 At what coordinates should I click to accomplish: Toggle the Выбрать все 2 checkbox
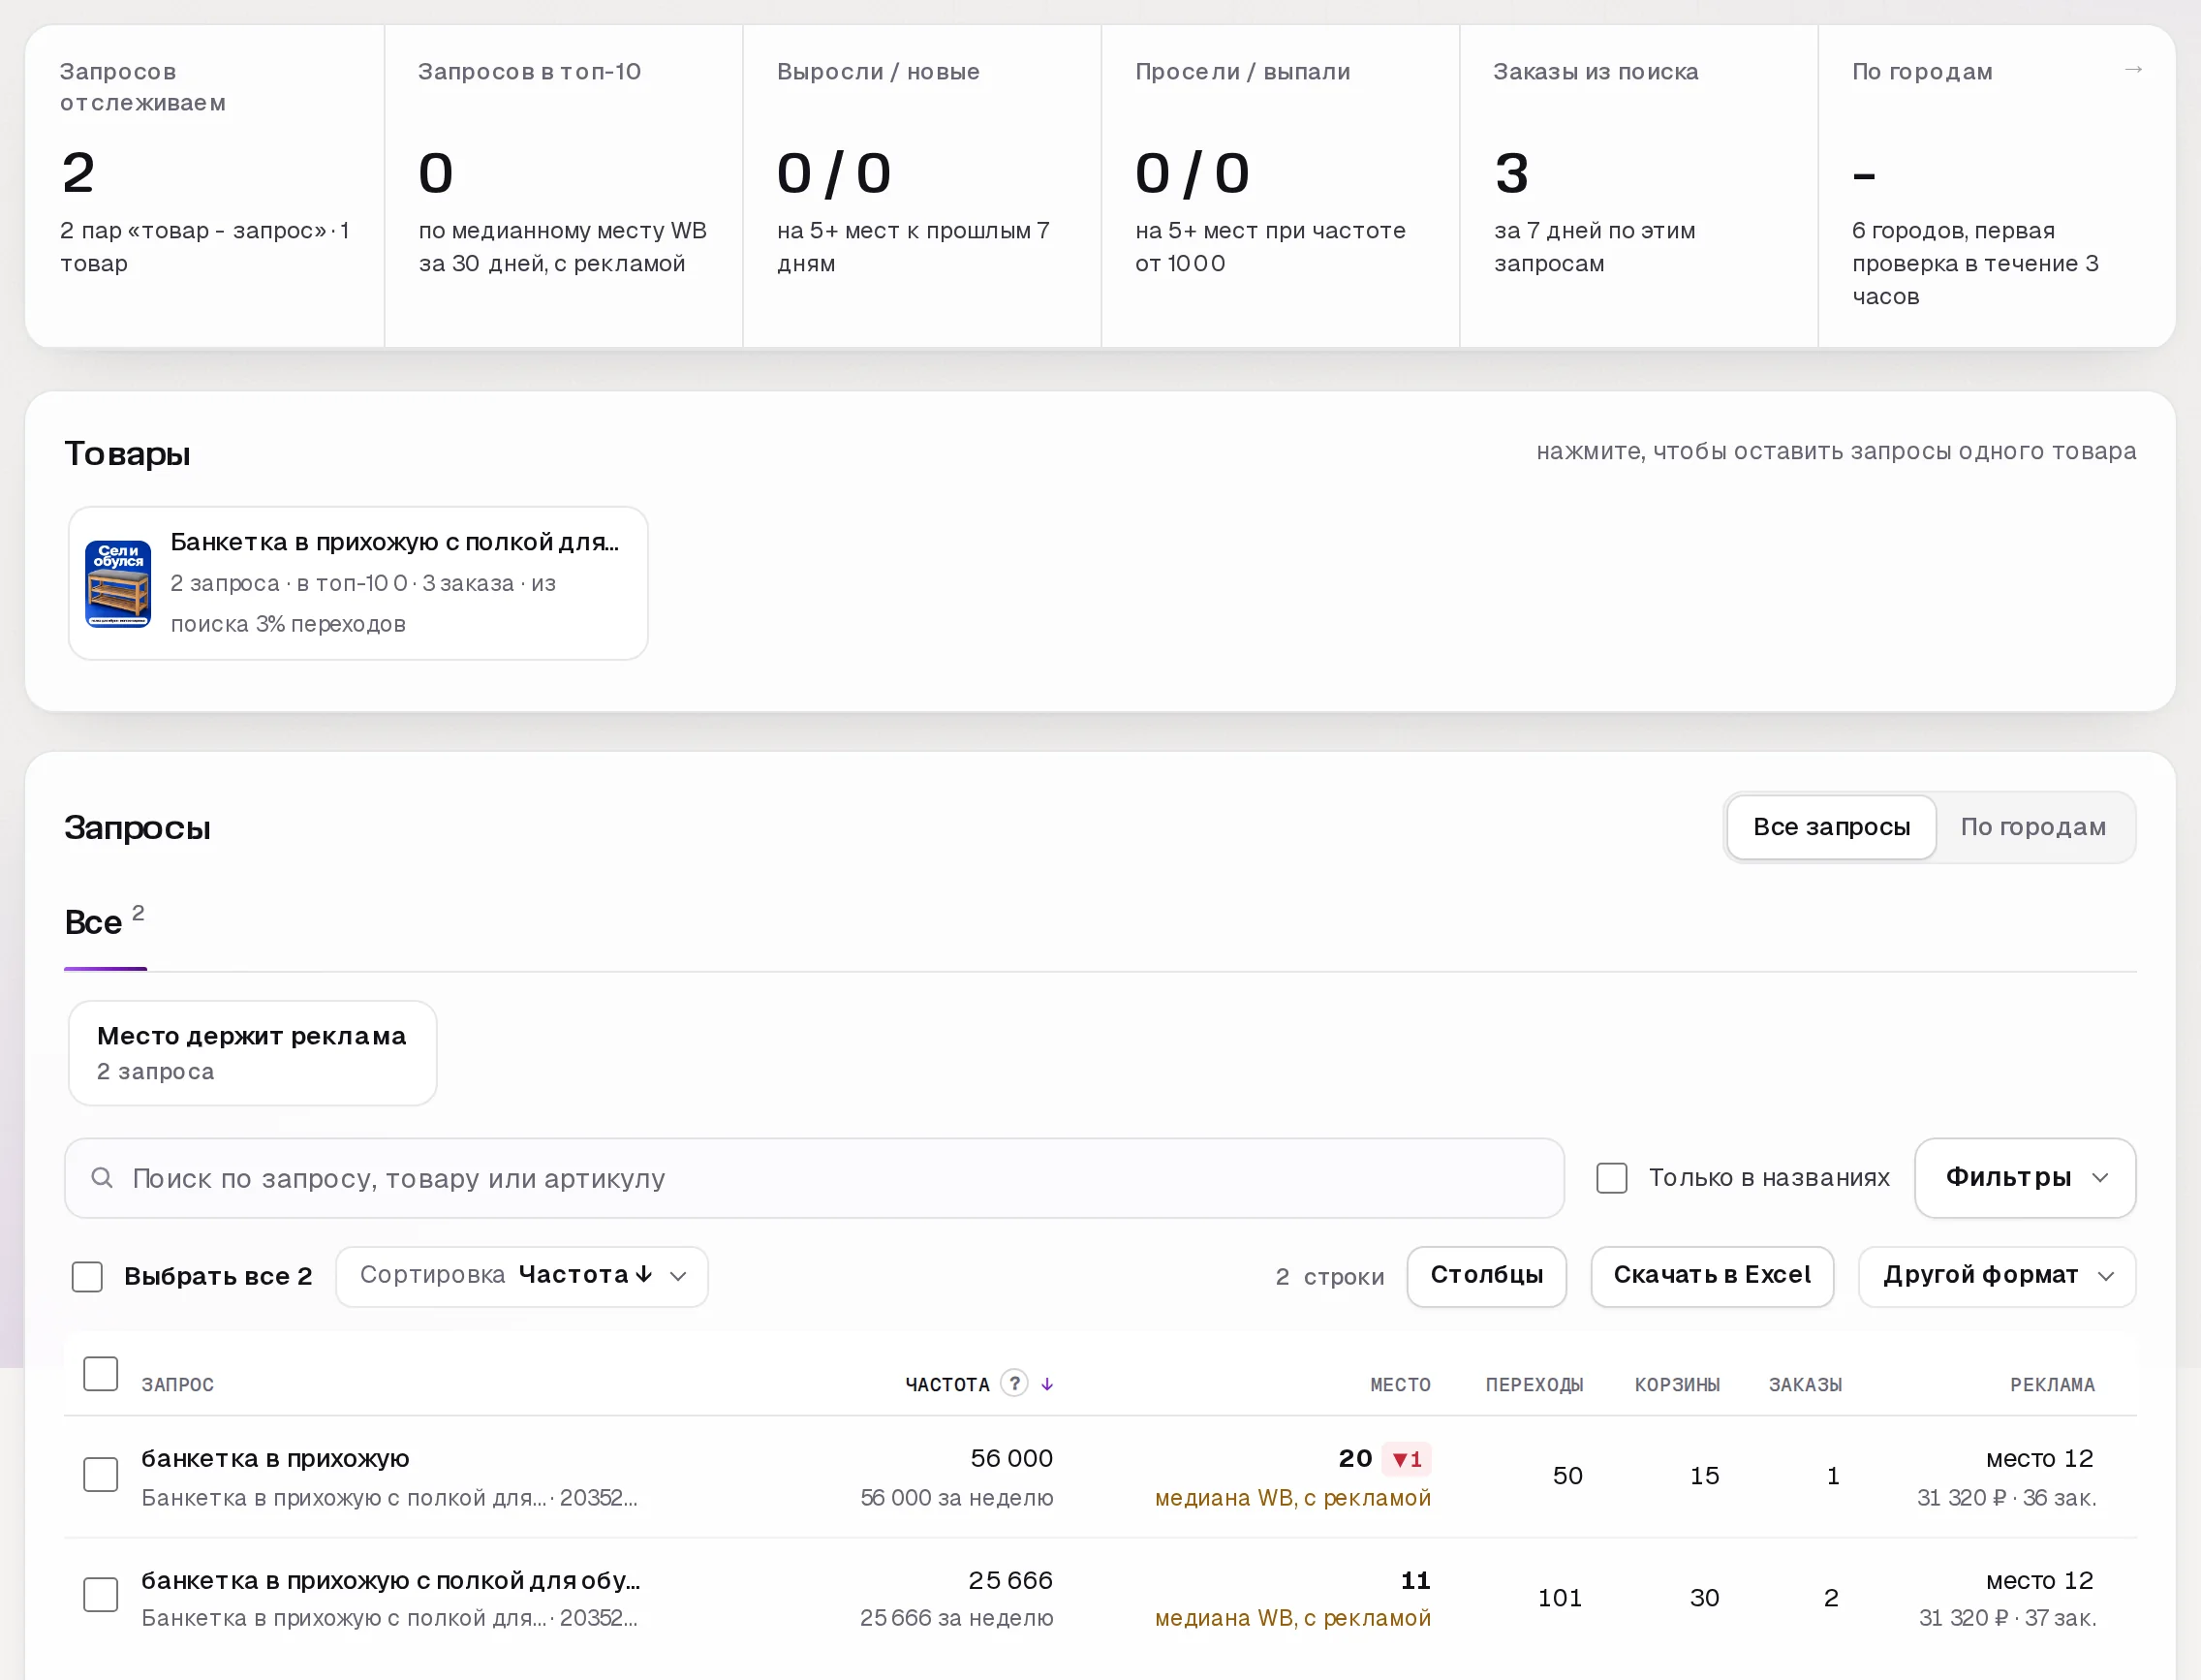87,1276
